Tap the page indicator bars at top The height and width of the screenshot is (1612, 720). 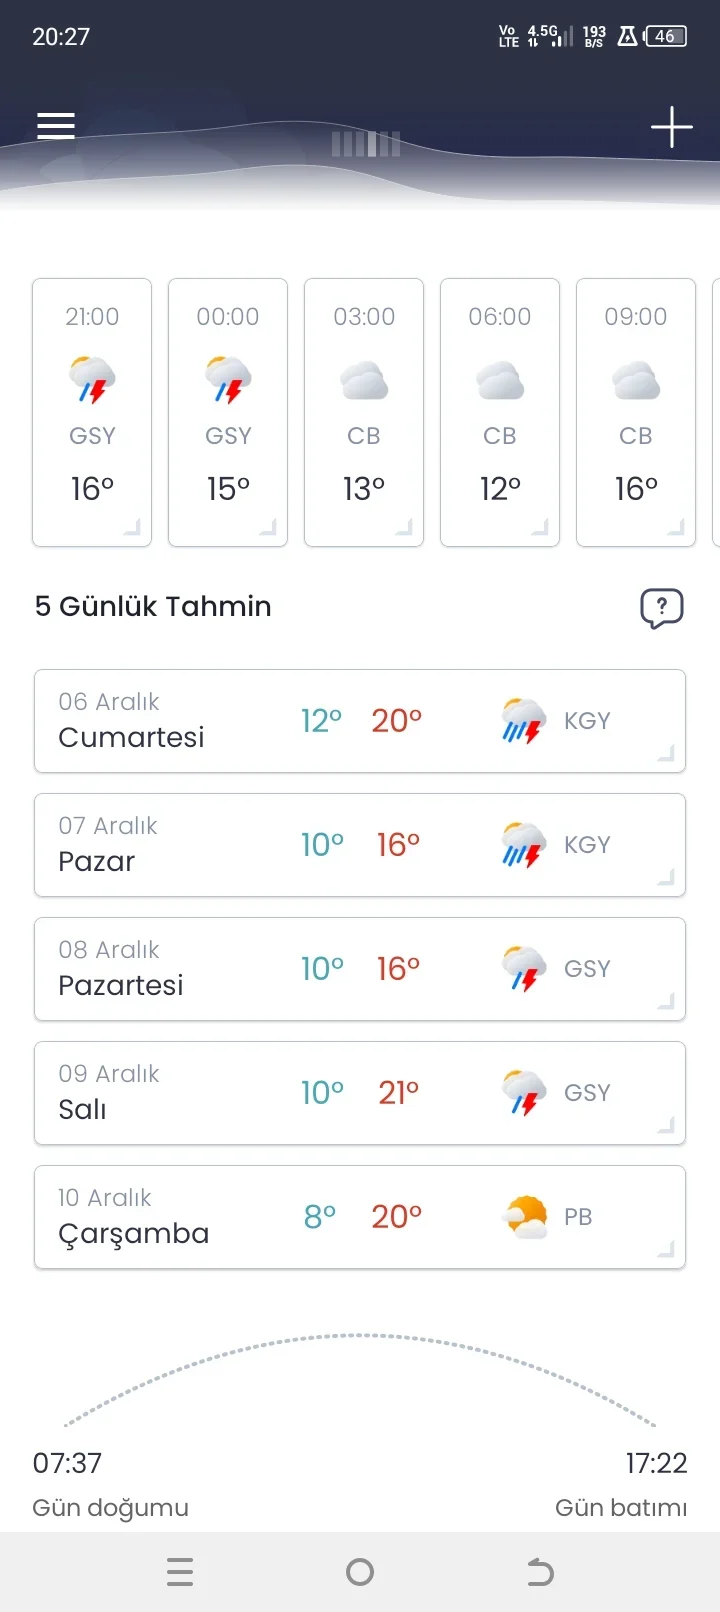pyautogui.click(x=366, y=144)
